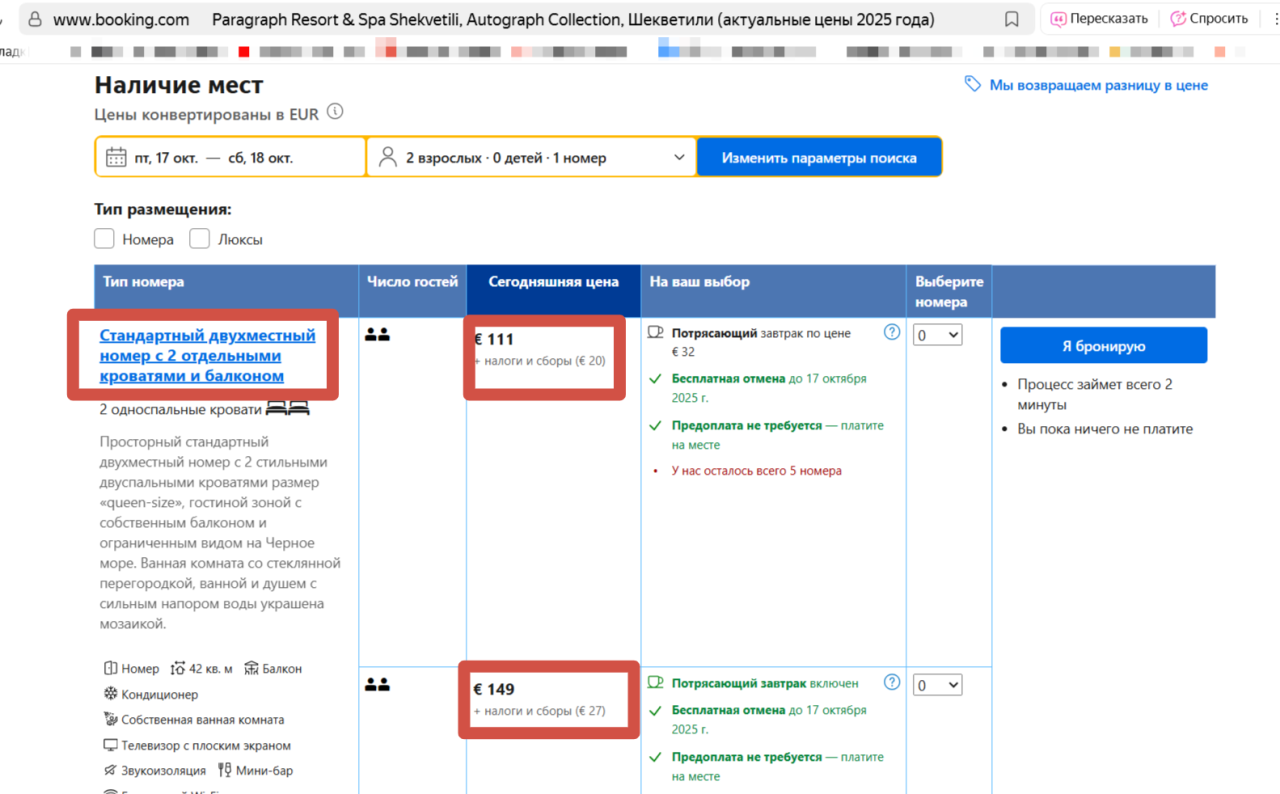Click the calendar icon in date field

116,157
